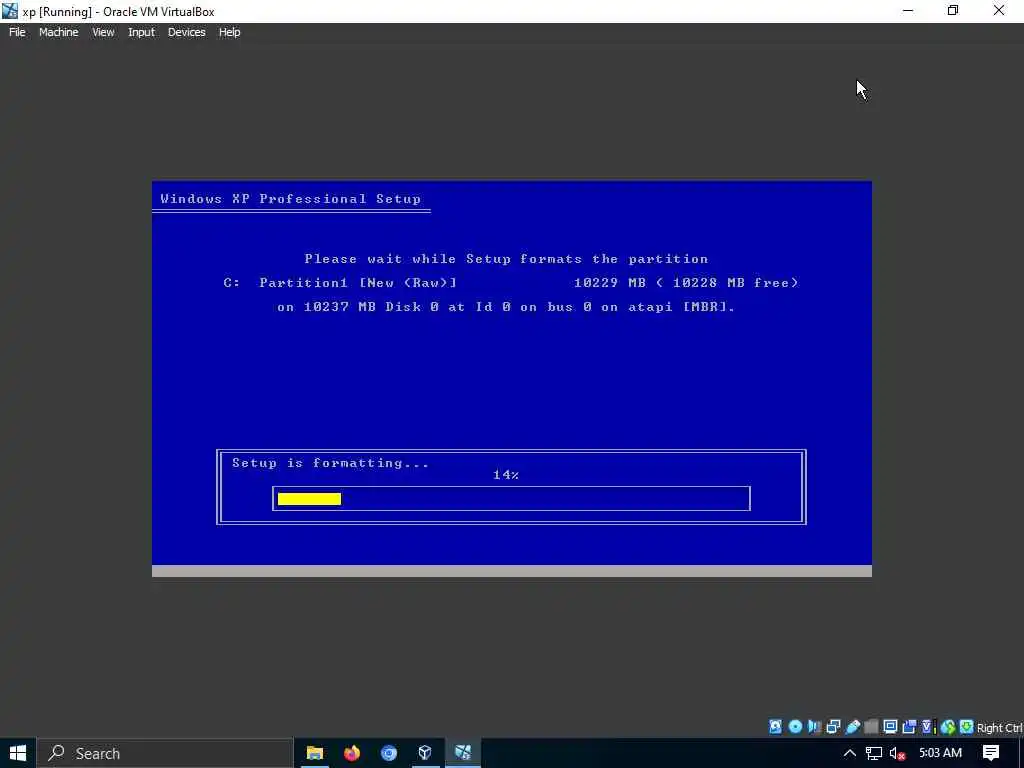The height and width of the screenshot is (768, 1024).
Task: Show hidden system tray icons
Action: [850, 753]
